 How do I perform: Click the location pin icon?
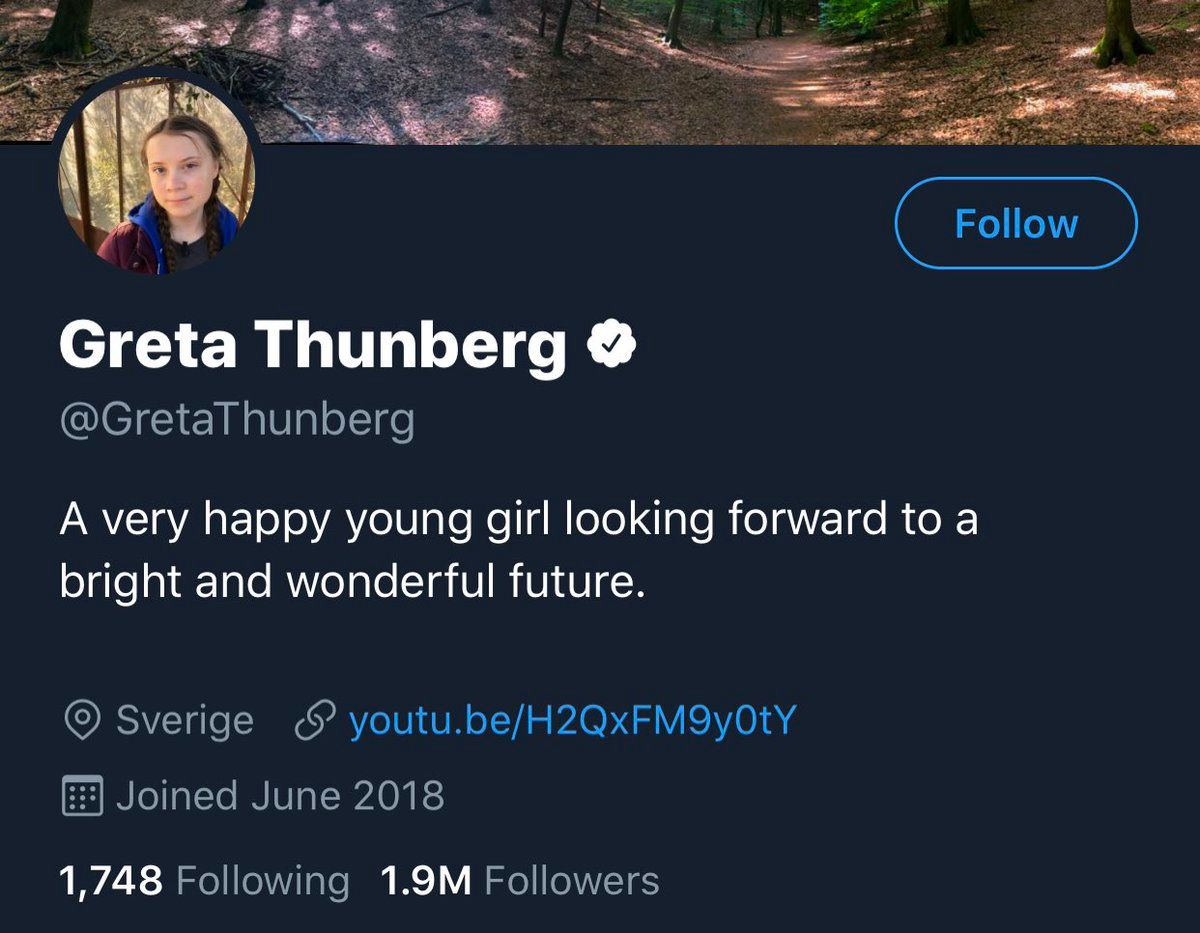pos(82,720)
